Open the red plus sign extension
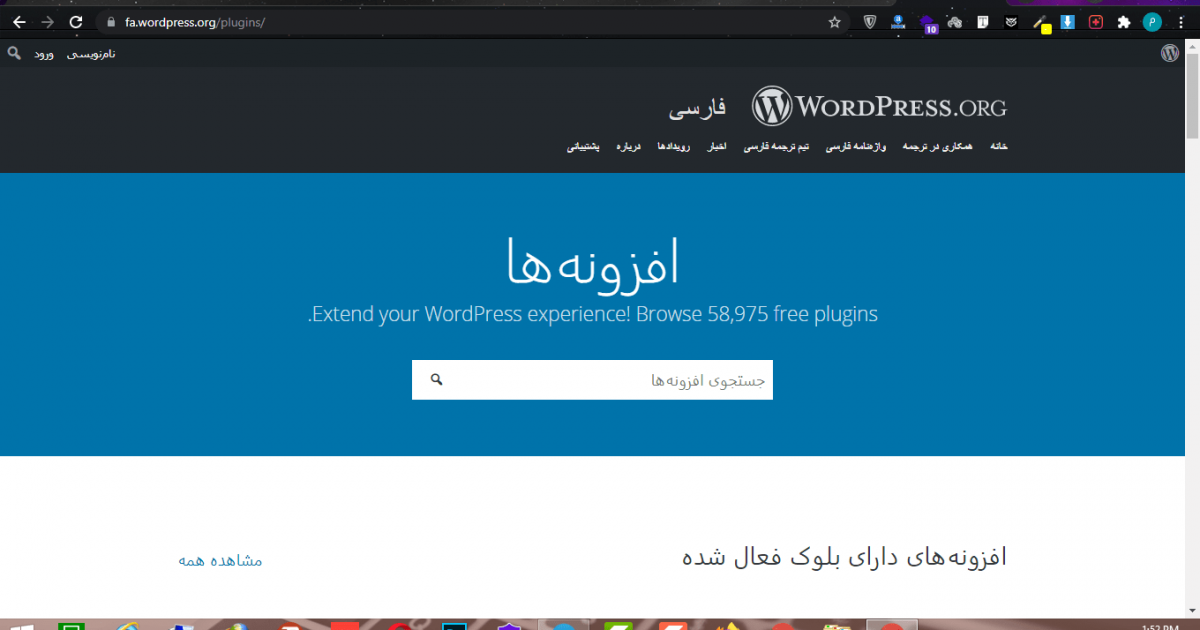 tap(1096, 22)
